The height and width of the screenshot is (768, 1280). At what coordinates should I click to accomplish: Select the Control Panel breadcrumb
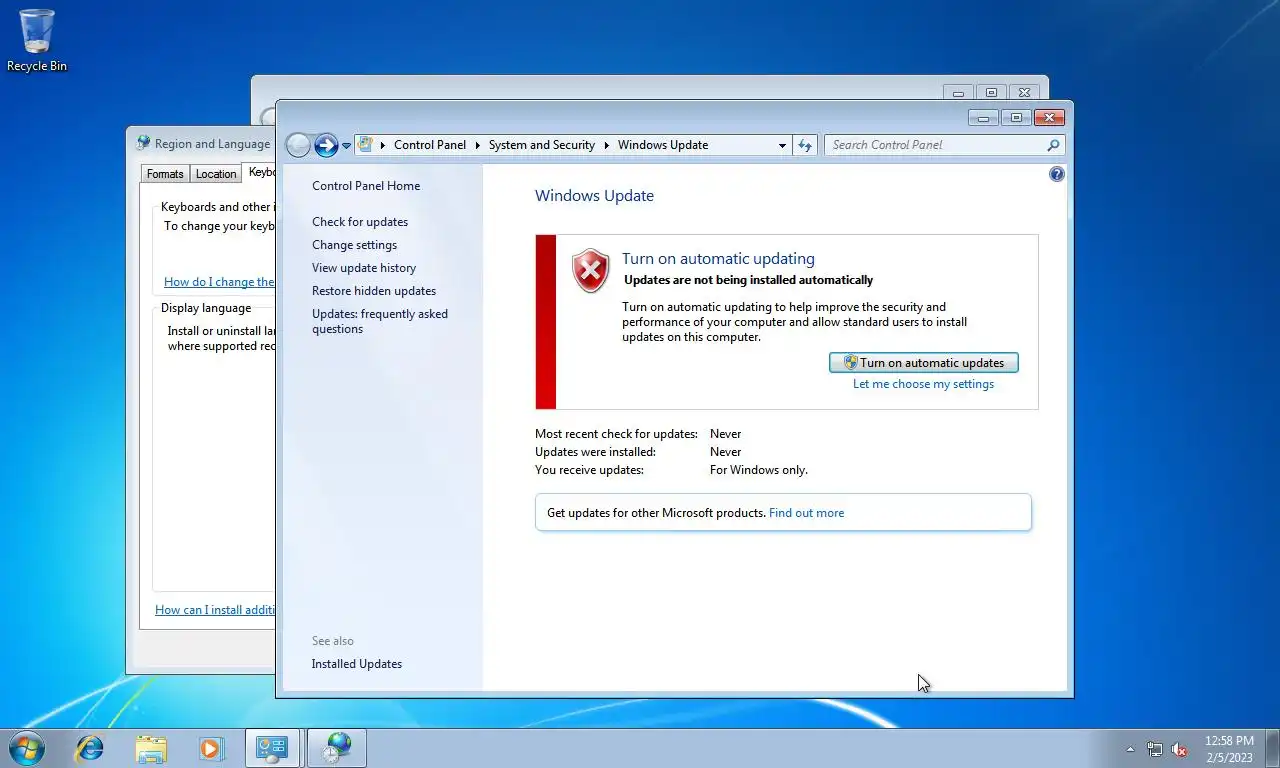[x=430, y=145]
